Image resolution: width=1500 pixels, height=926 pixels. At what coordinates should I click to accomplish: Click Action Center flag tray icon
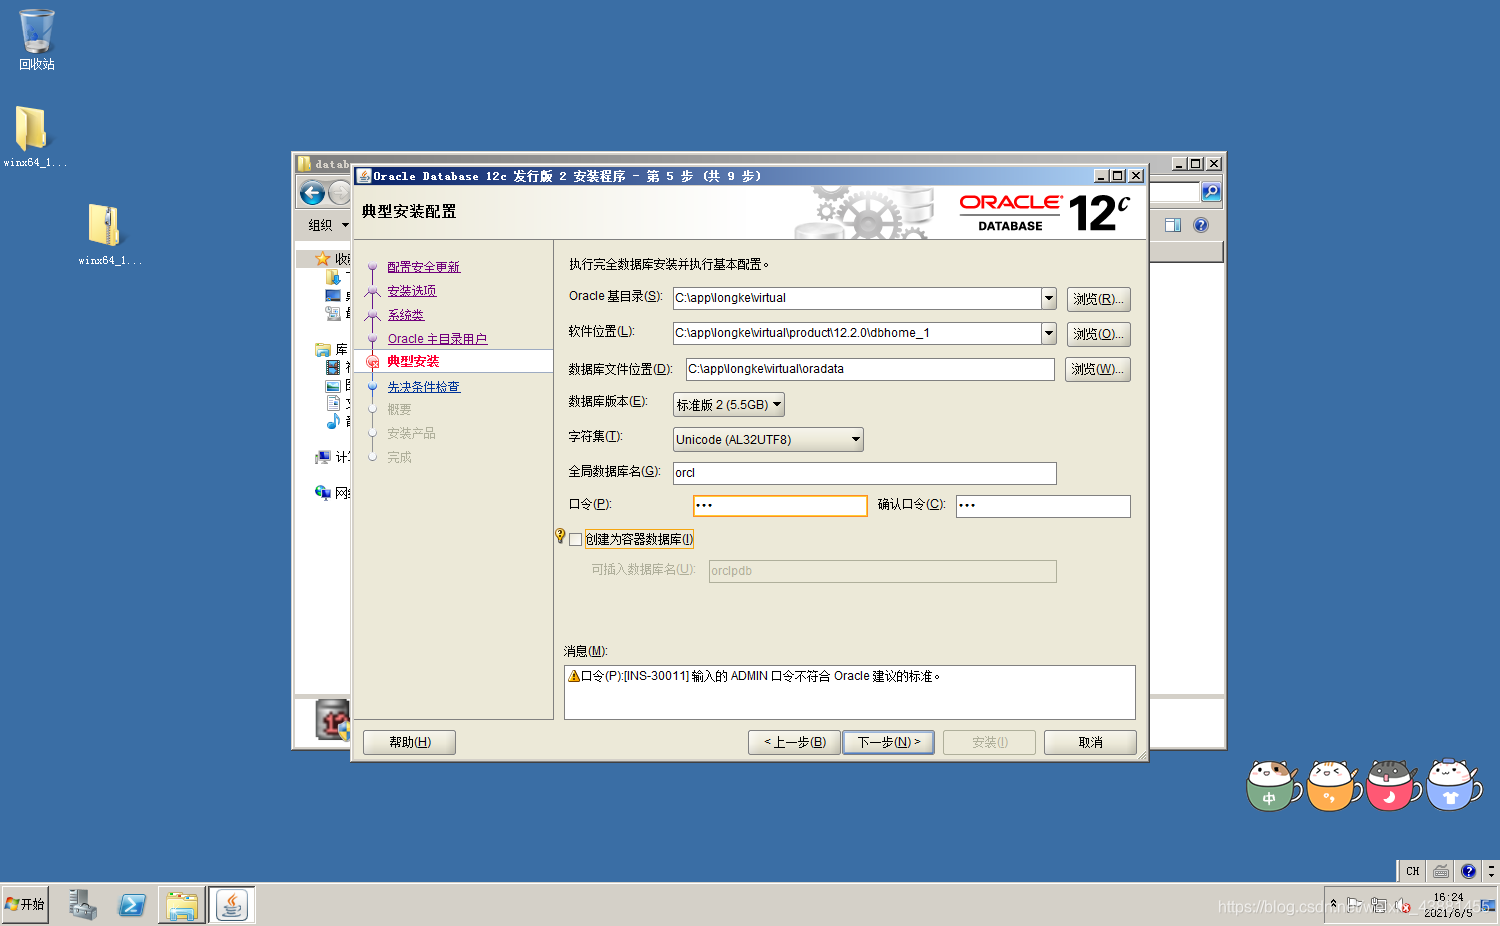[x=1354, y=905]
